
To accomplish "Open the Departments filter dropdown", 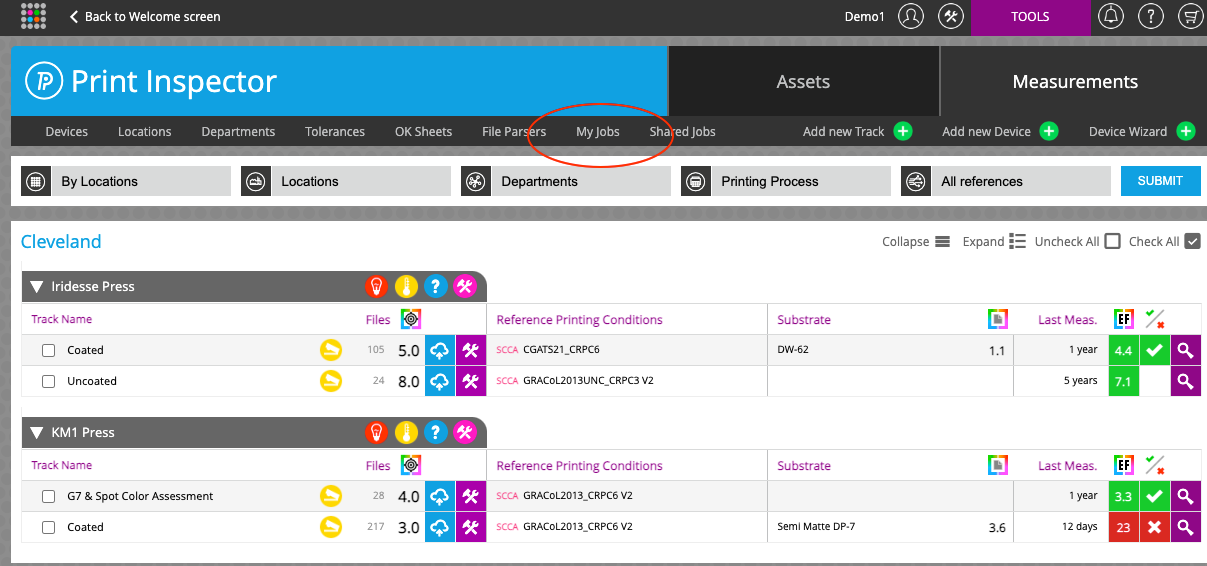I will coord(566,181).
